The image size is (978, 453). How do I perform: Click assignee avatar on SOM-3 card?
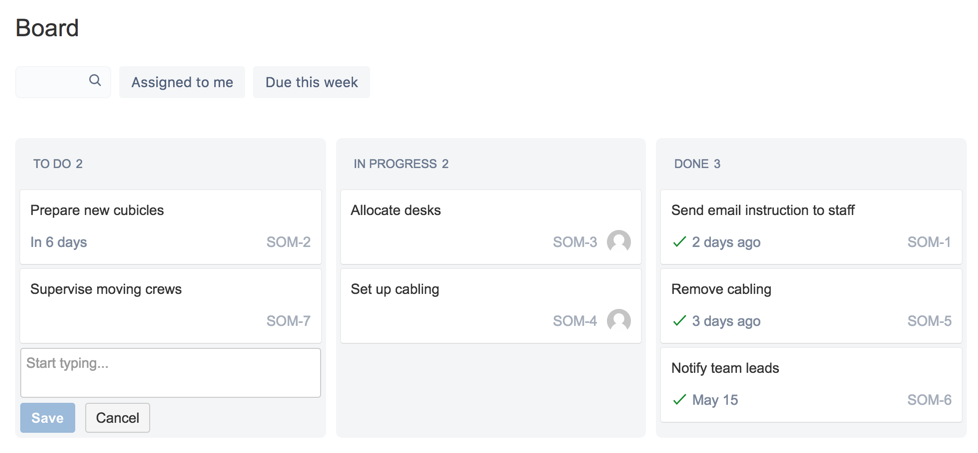619,242
